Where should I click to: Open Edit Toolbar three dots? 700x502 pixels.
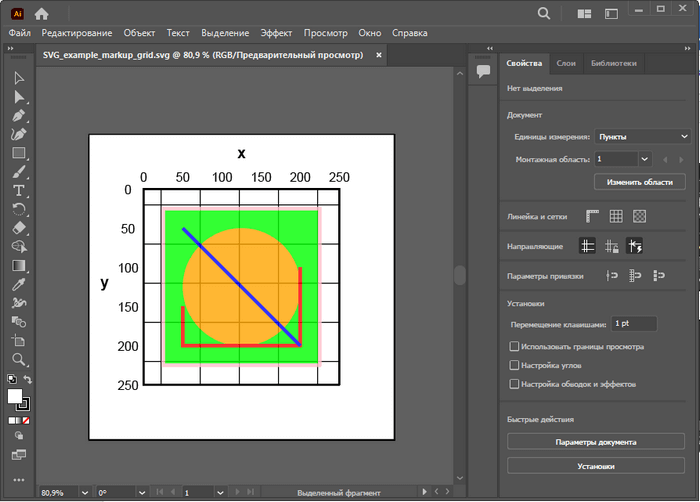point(19,480)
